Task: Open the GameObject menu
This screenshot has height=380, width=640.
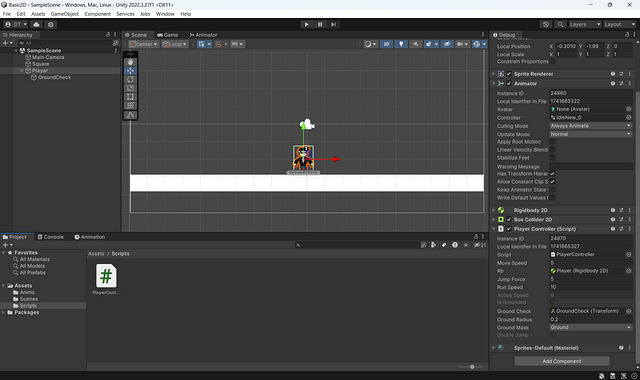Action: [64, 14]
